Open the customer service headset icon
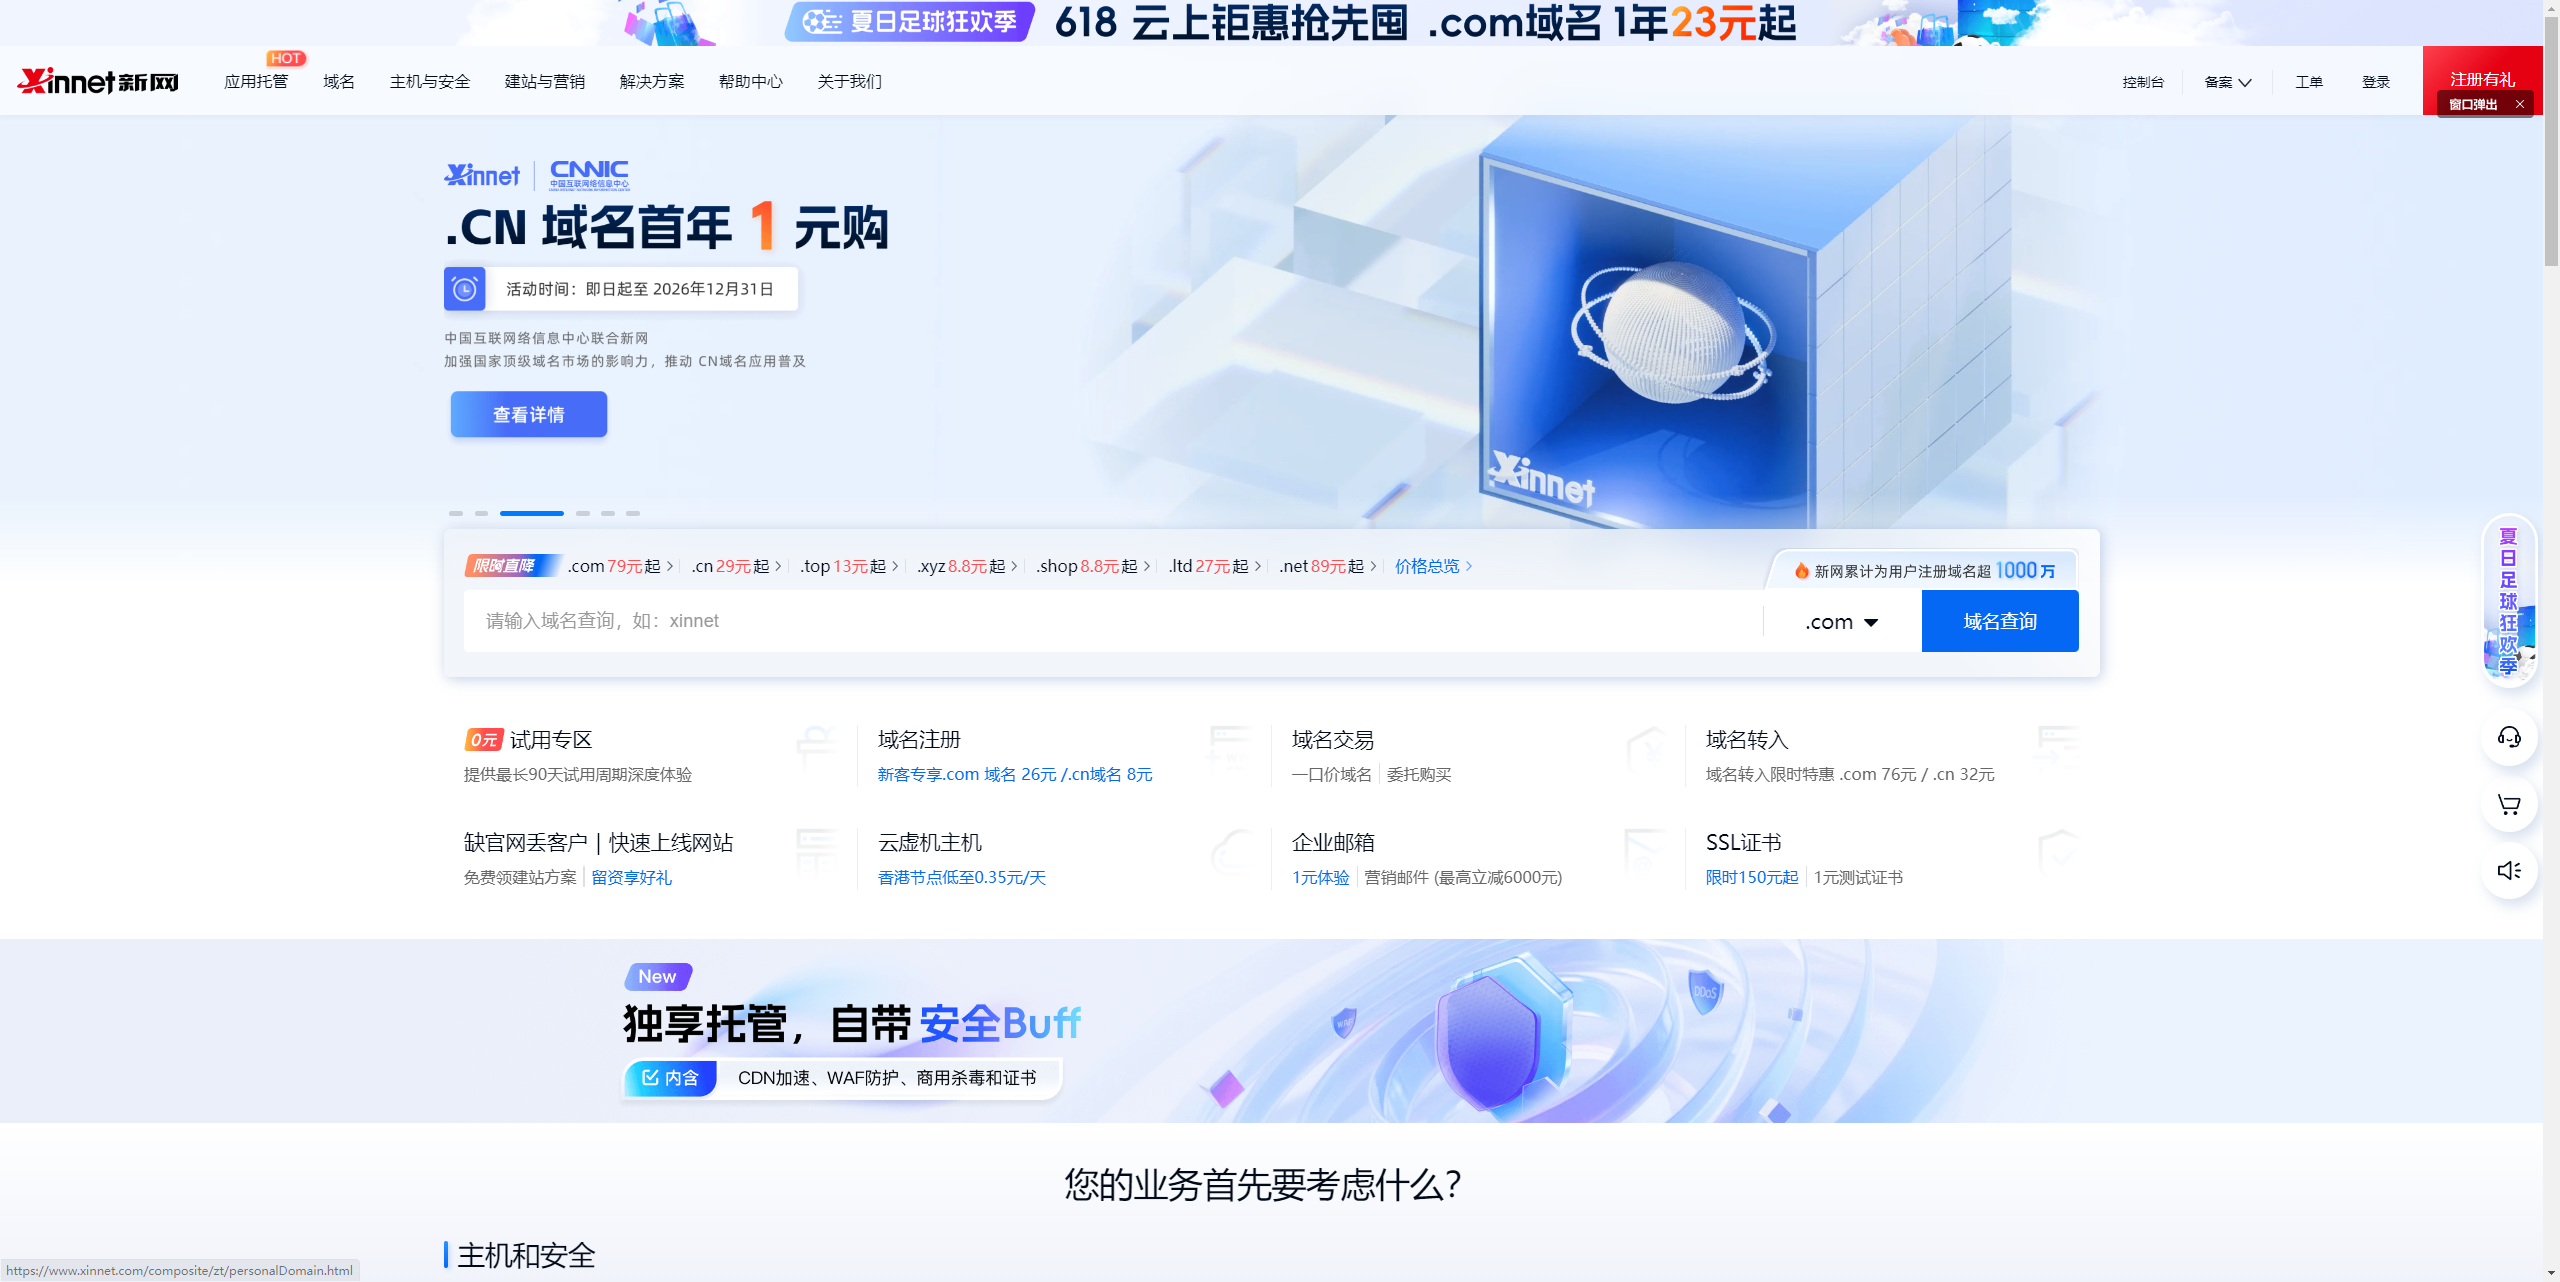2560x1282 pixels. pyautogui.click(x=2509, y=738)
